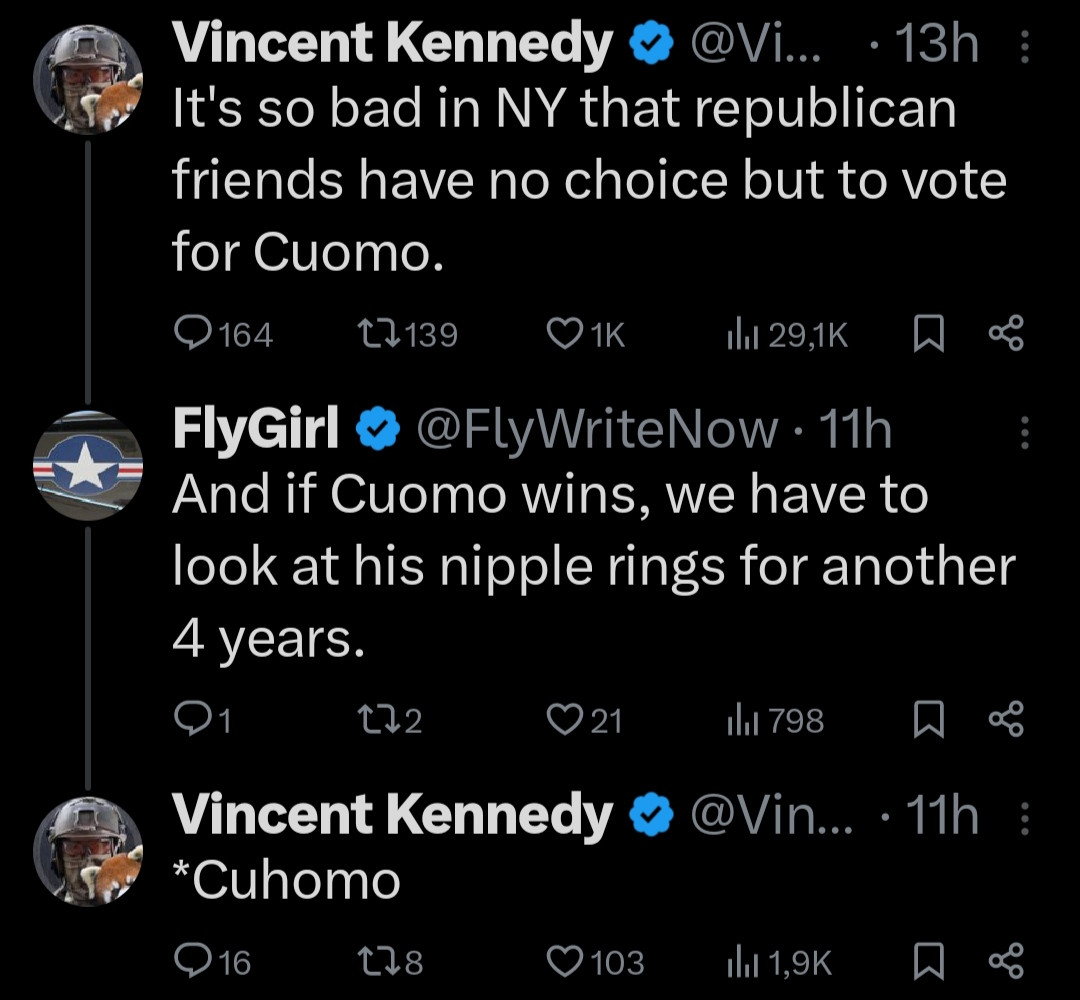Open more options for the 13h tweet
The width and height of the screenshot is (1080, 1000).
[1022, 46]
